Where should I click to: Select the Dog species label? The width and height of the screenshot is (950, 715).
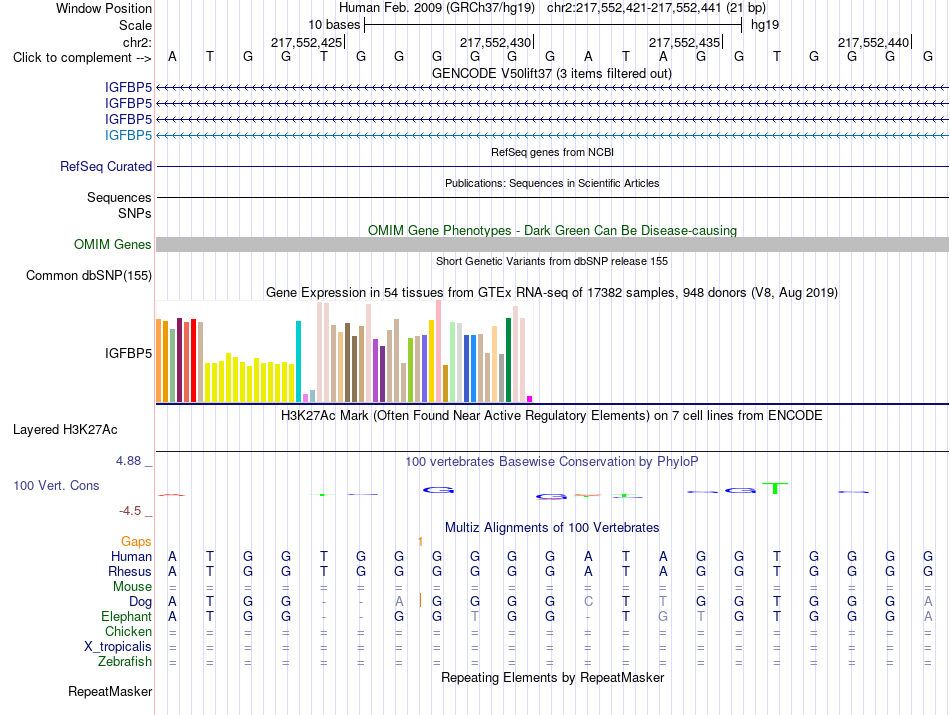(140, 602)
